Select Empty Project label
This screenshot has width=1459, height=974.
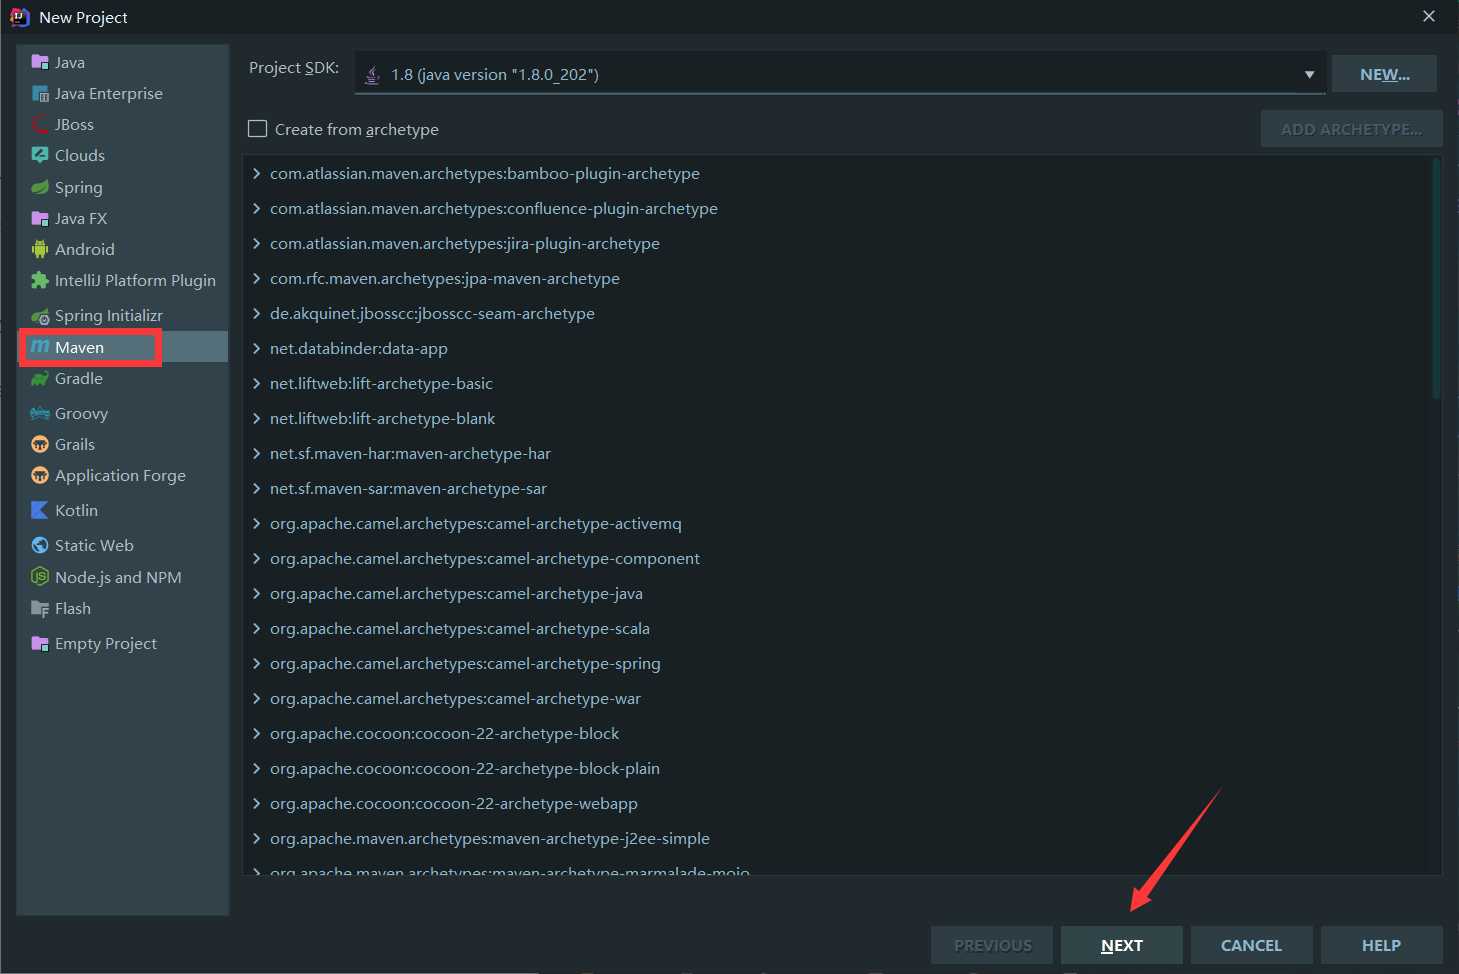tap(106, 643)
